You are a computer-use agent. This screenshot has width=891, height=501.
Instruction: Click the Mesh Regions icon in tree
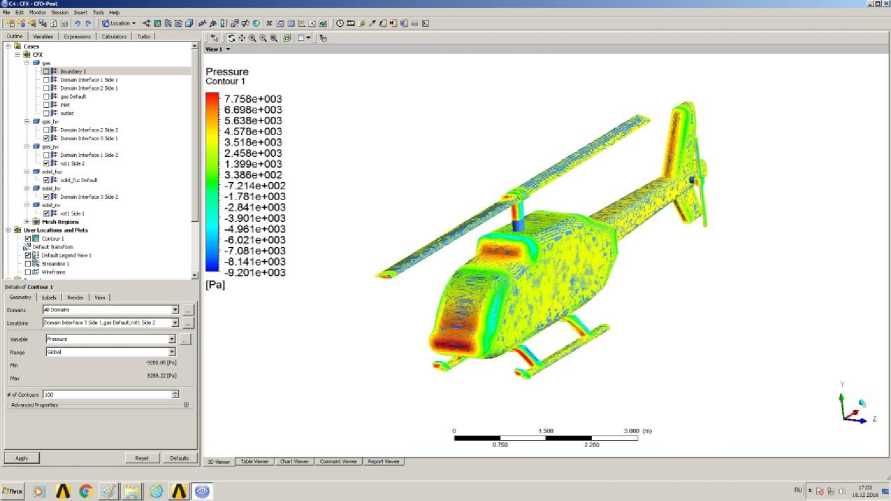coord(36,222)
